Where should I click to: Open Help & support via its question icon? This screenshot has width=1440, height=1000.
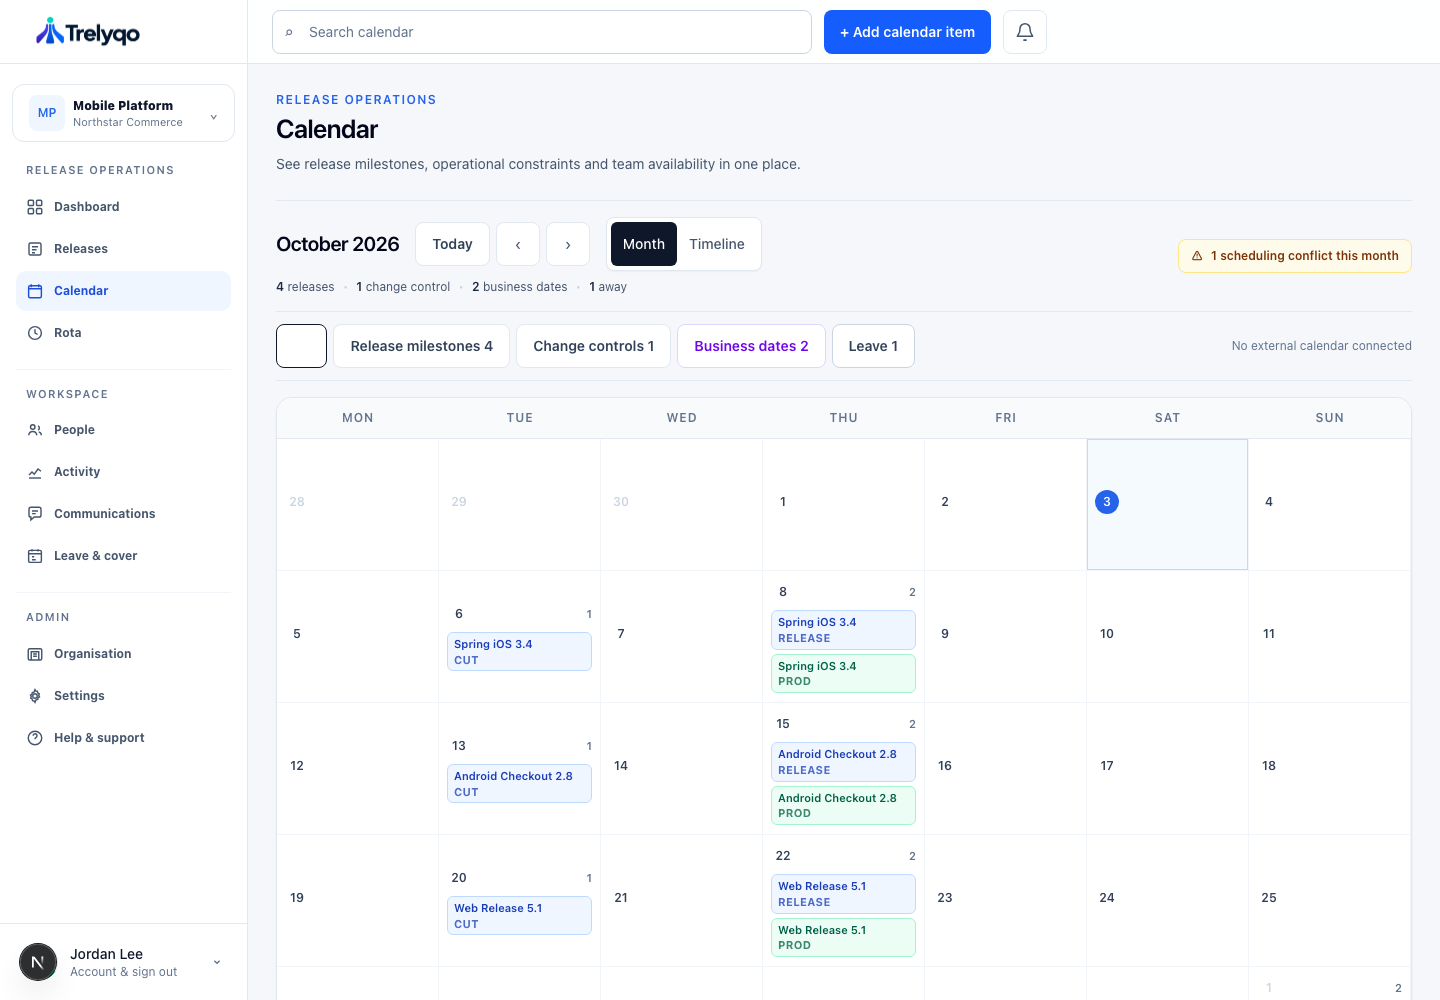coord(35,738)
